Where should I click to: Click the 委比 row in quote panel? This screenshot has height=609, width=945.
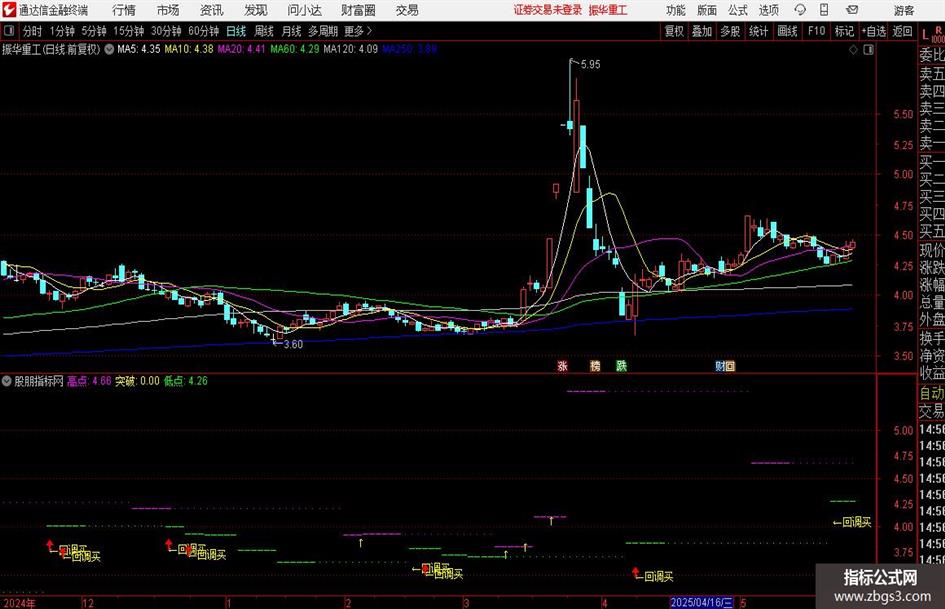(931, 55)
